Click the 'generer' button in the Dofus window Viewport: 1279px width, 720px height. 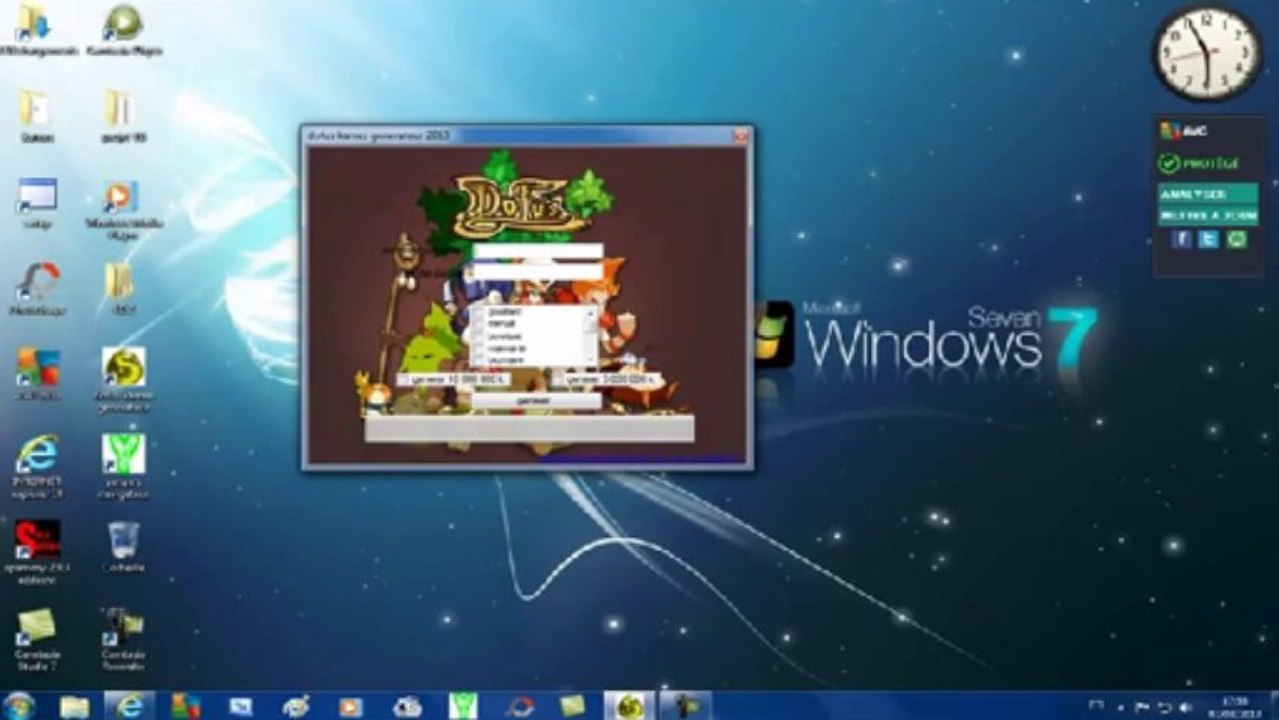[x=537, y=400]
